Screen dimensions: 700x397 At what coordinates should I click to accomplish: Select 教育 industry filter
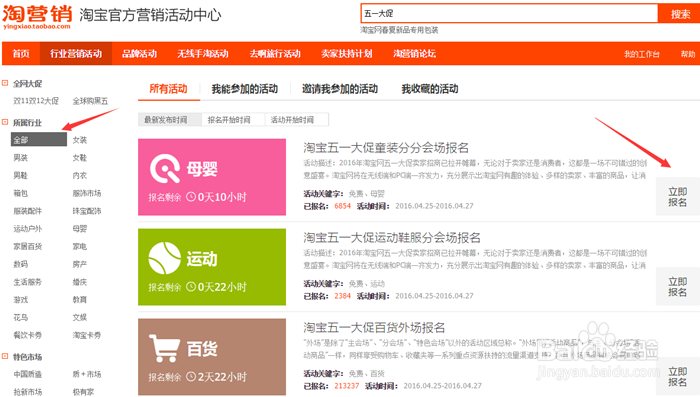79,300
